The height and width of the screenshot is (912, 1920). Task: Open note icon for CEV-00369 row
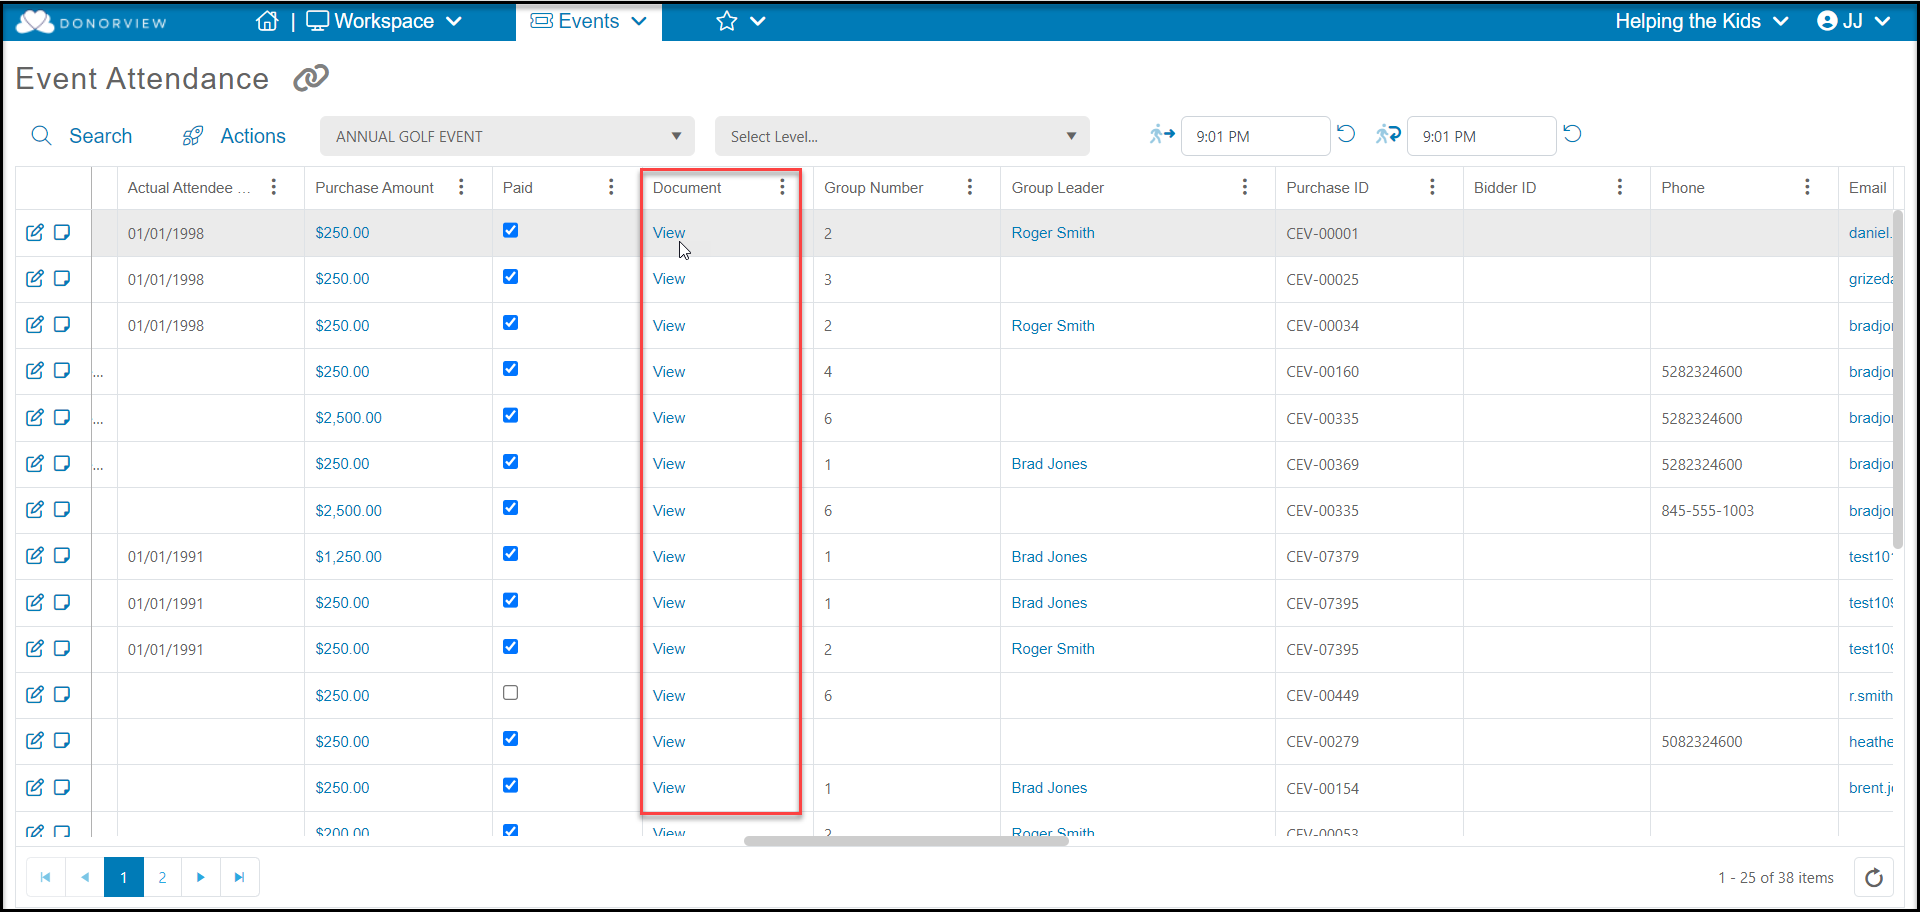(62, 463)
